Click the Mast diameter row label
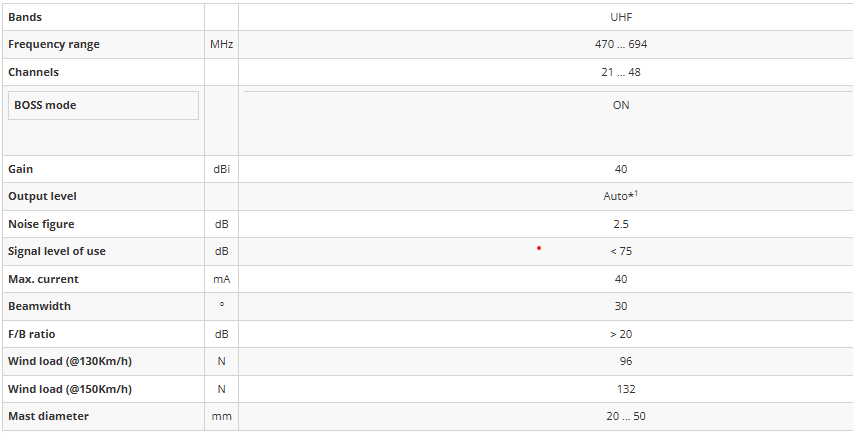The width and height of the screenshot is (853, 433). coord(48,416)
